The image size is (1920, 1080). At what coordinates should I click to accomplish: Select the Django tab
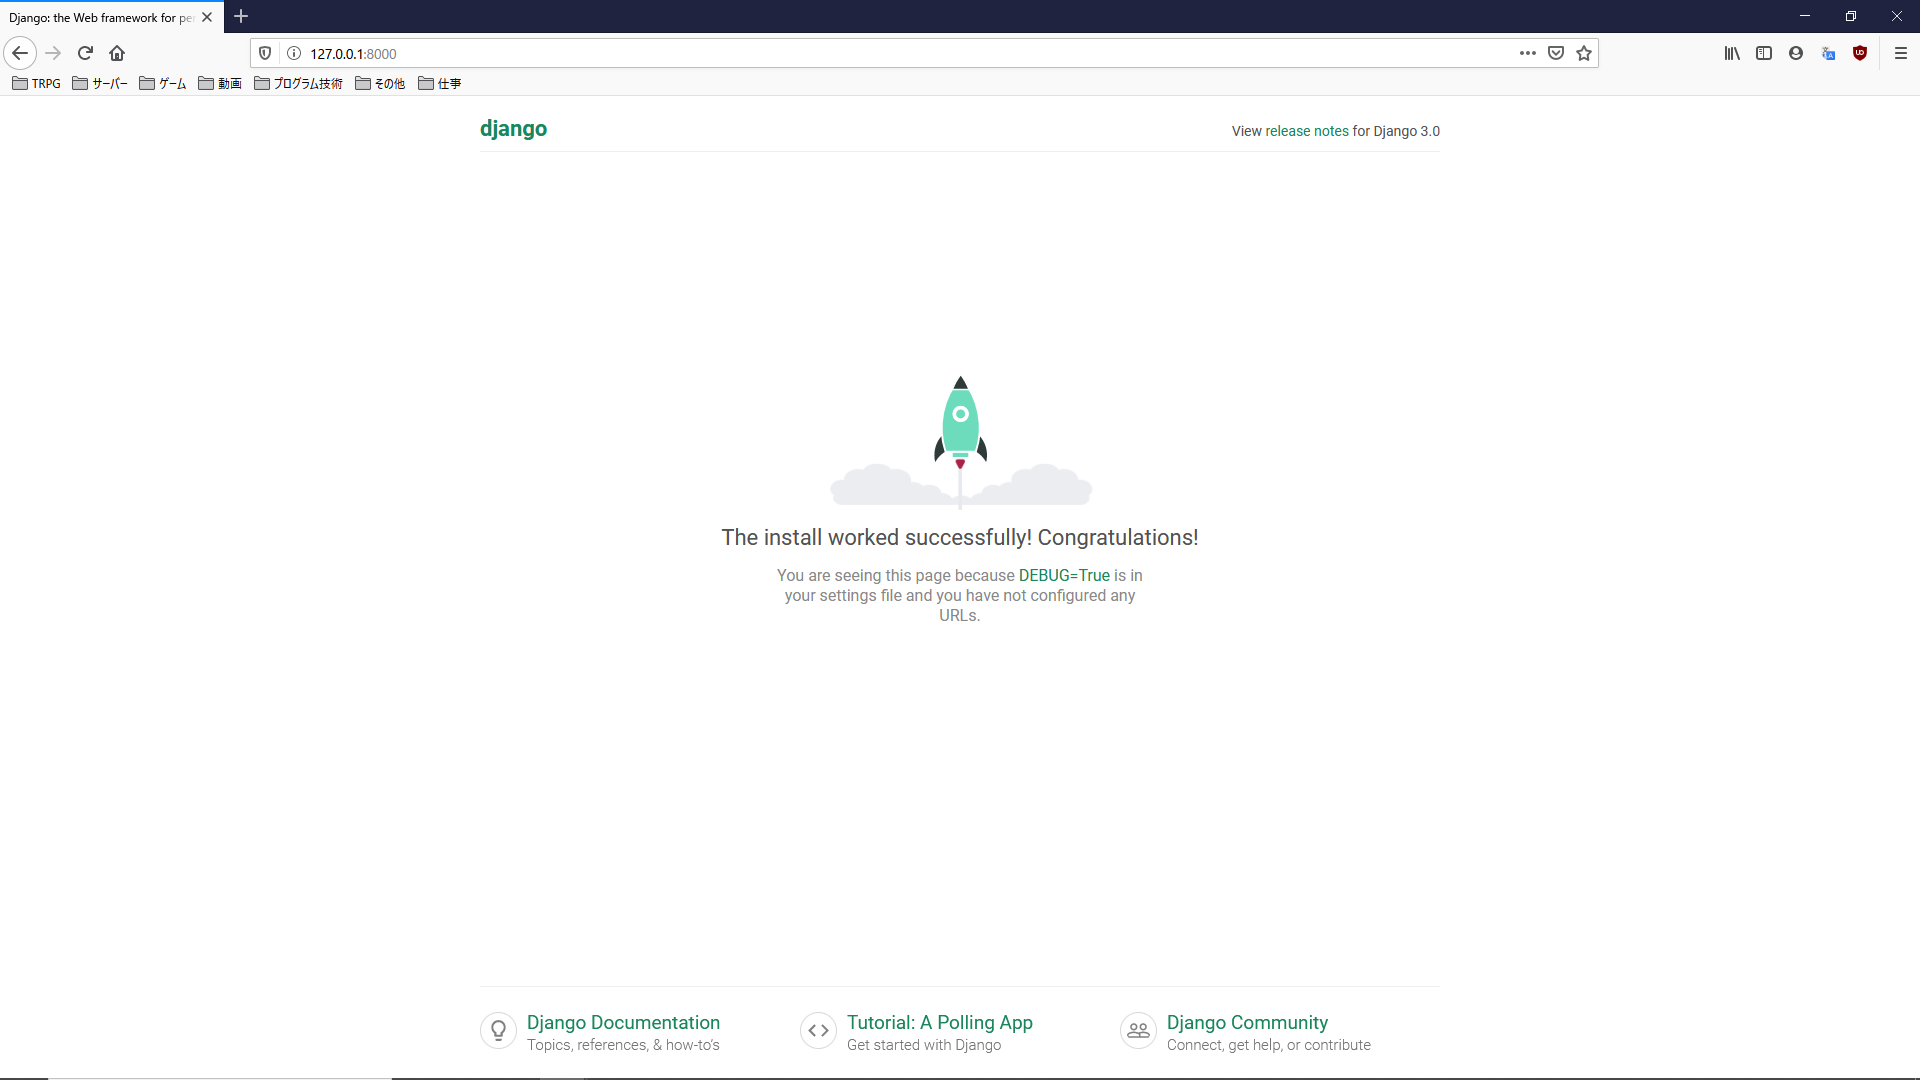[100, 17]
